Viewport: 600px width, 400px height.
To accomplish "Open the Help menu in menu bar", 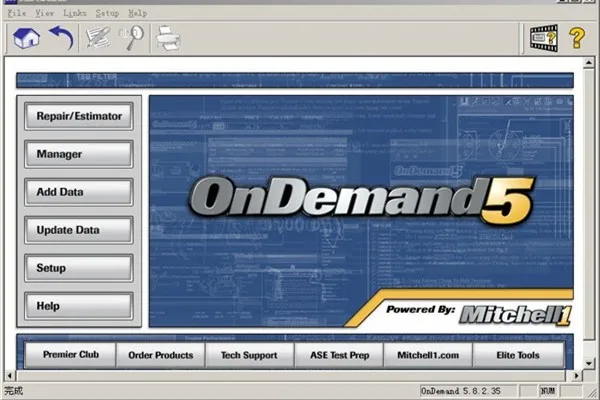I will coord(137,13).
